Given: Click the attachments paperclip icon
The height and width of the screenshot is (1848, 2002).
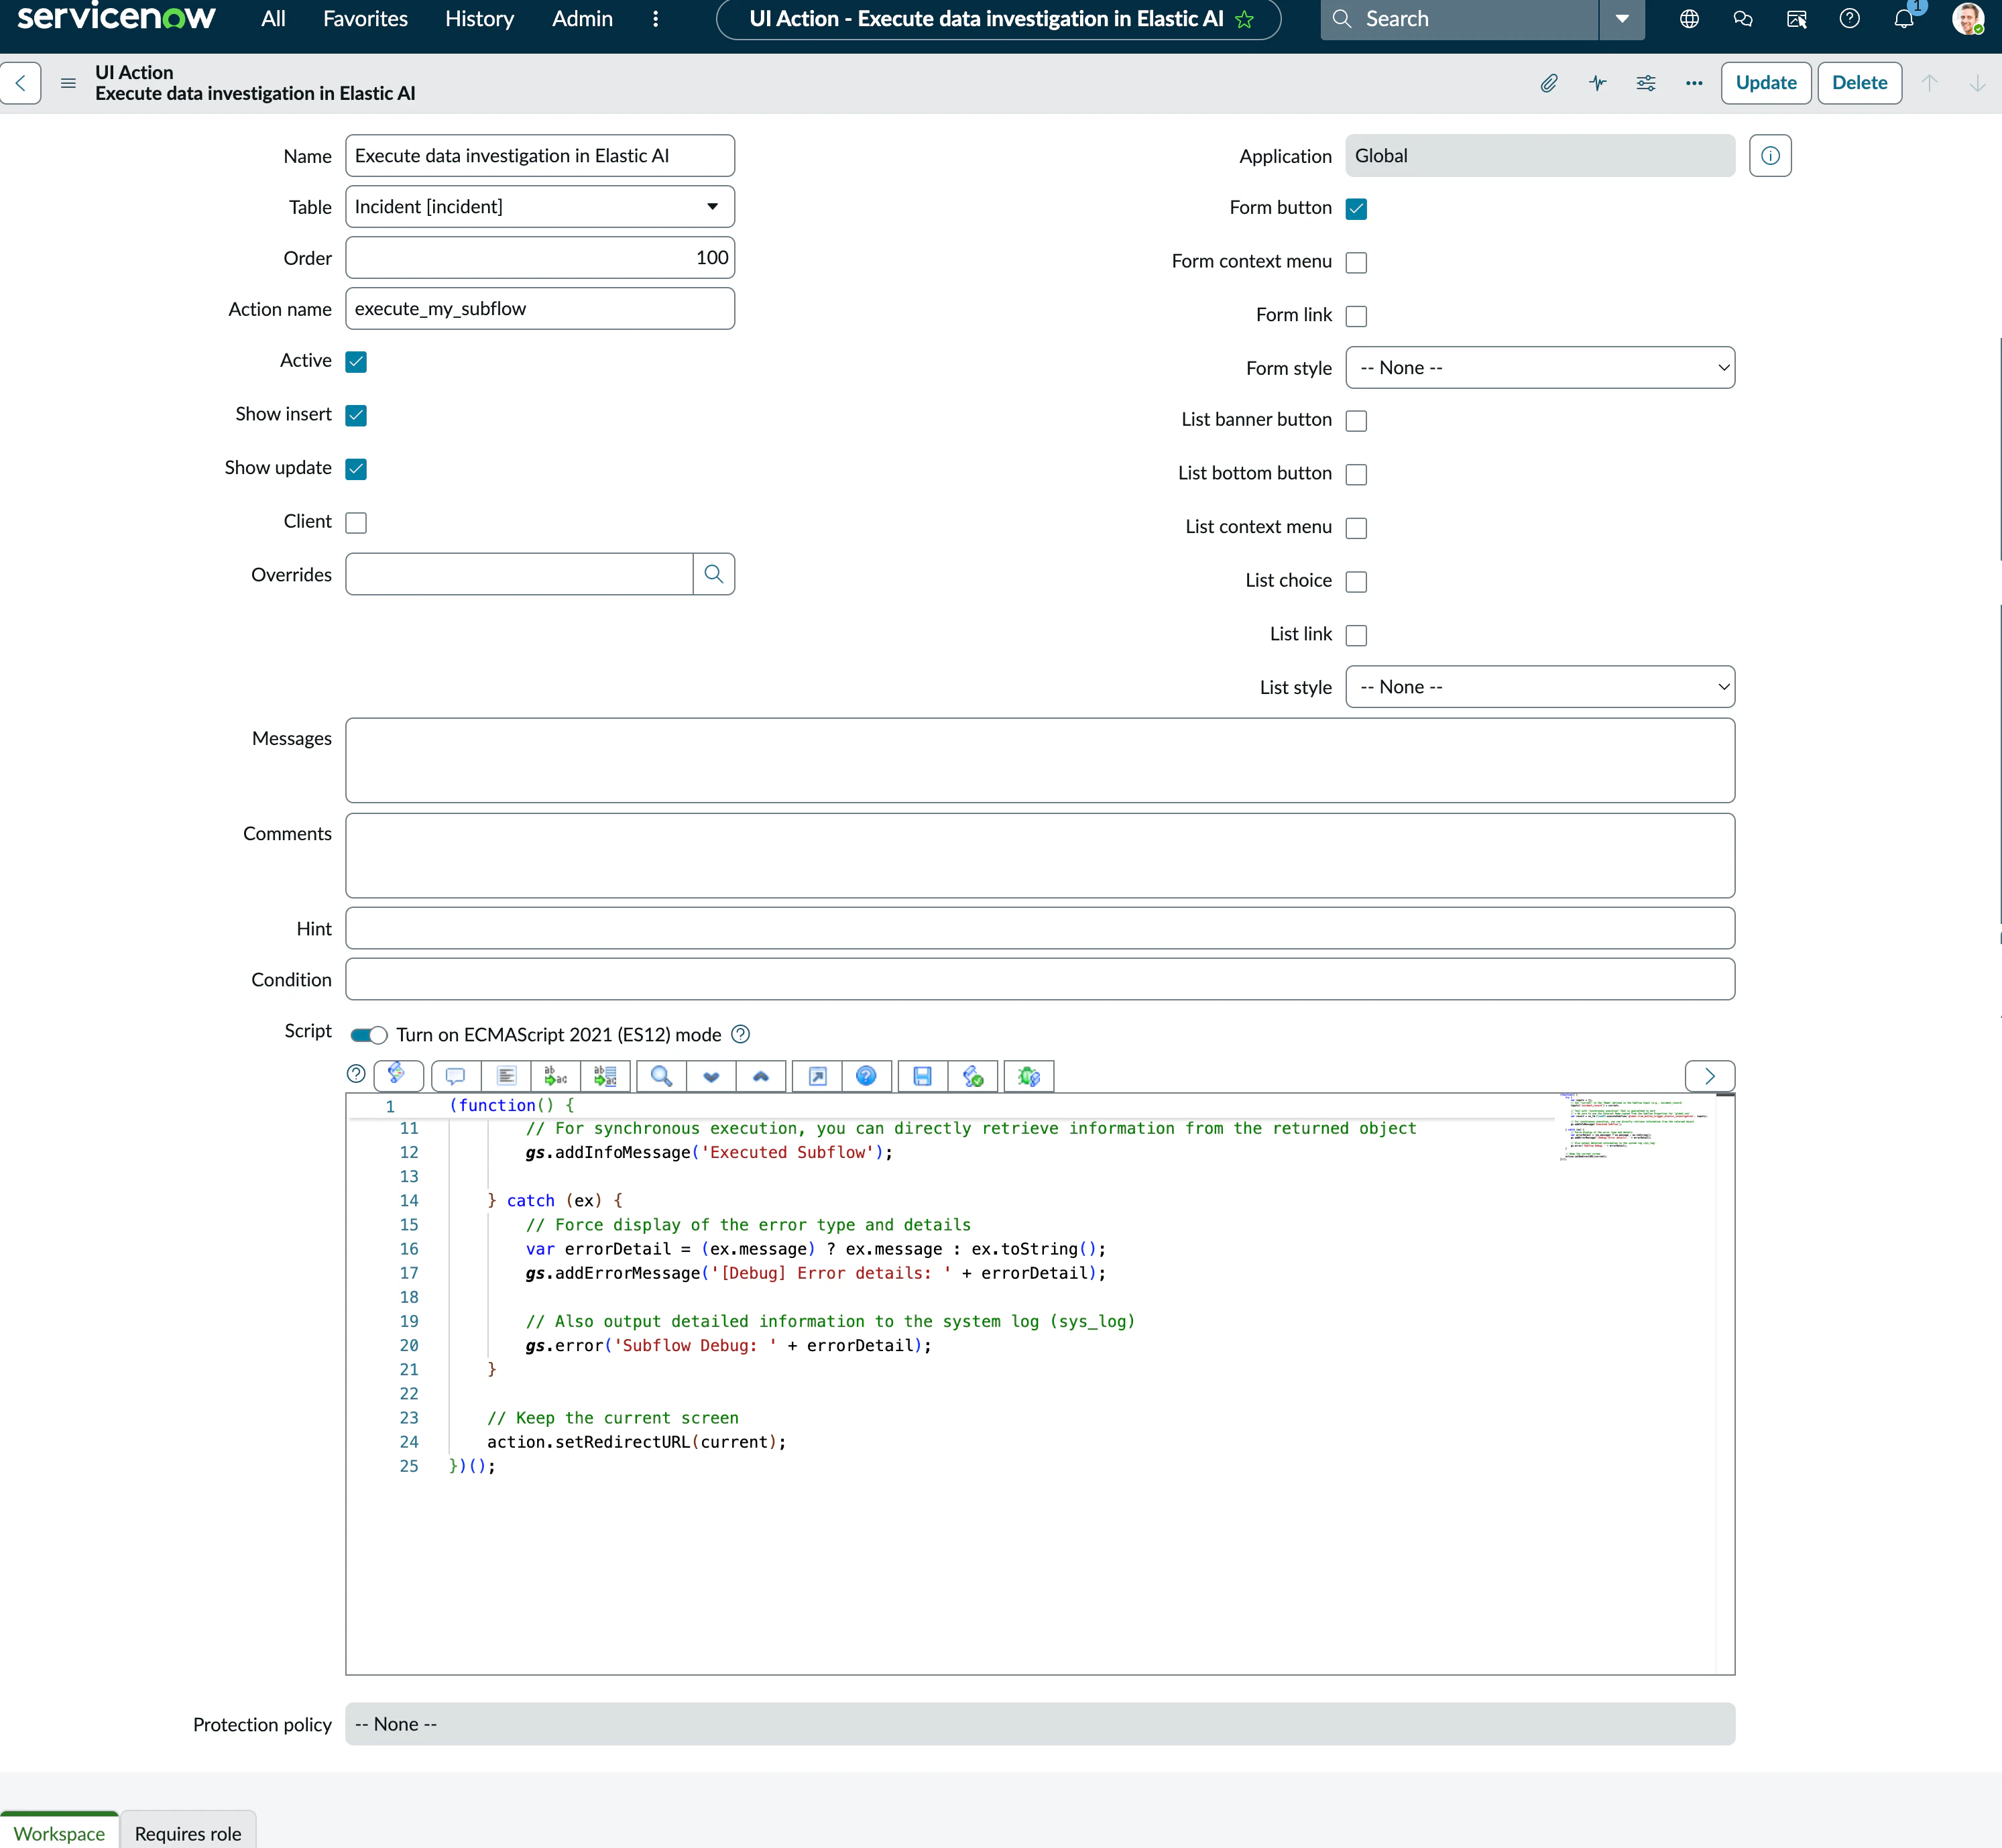Looking at the screenshot, I should point(1548,83).
